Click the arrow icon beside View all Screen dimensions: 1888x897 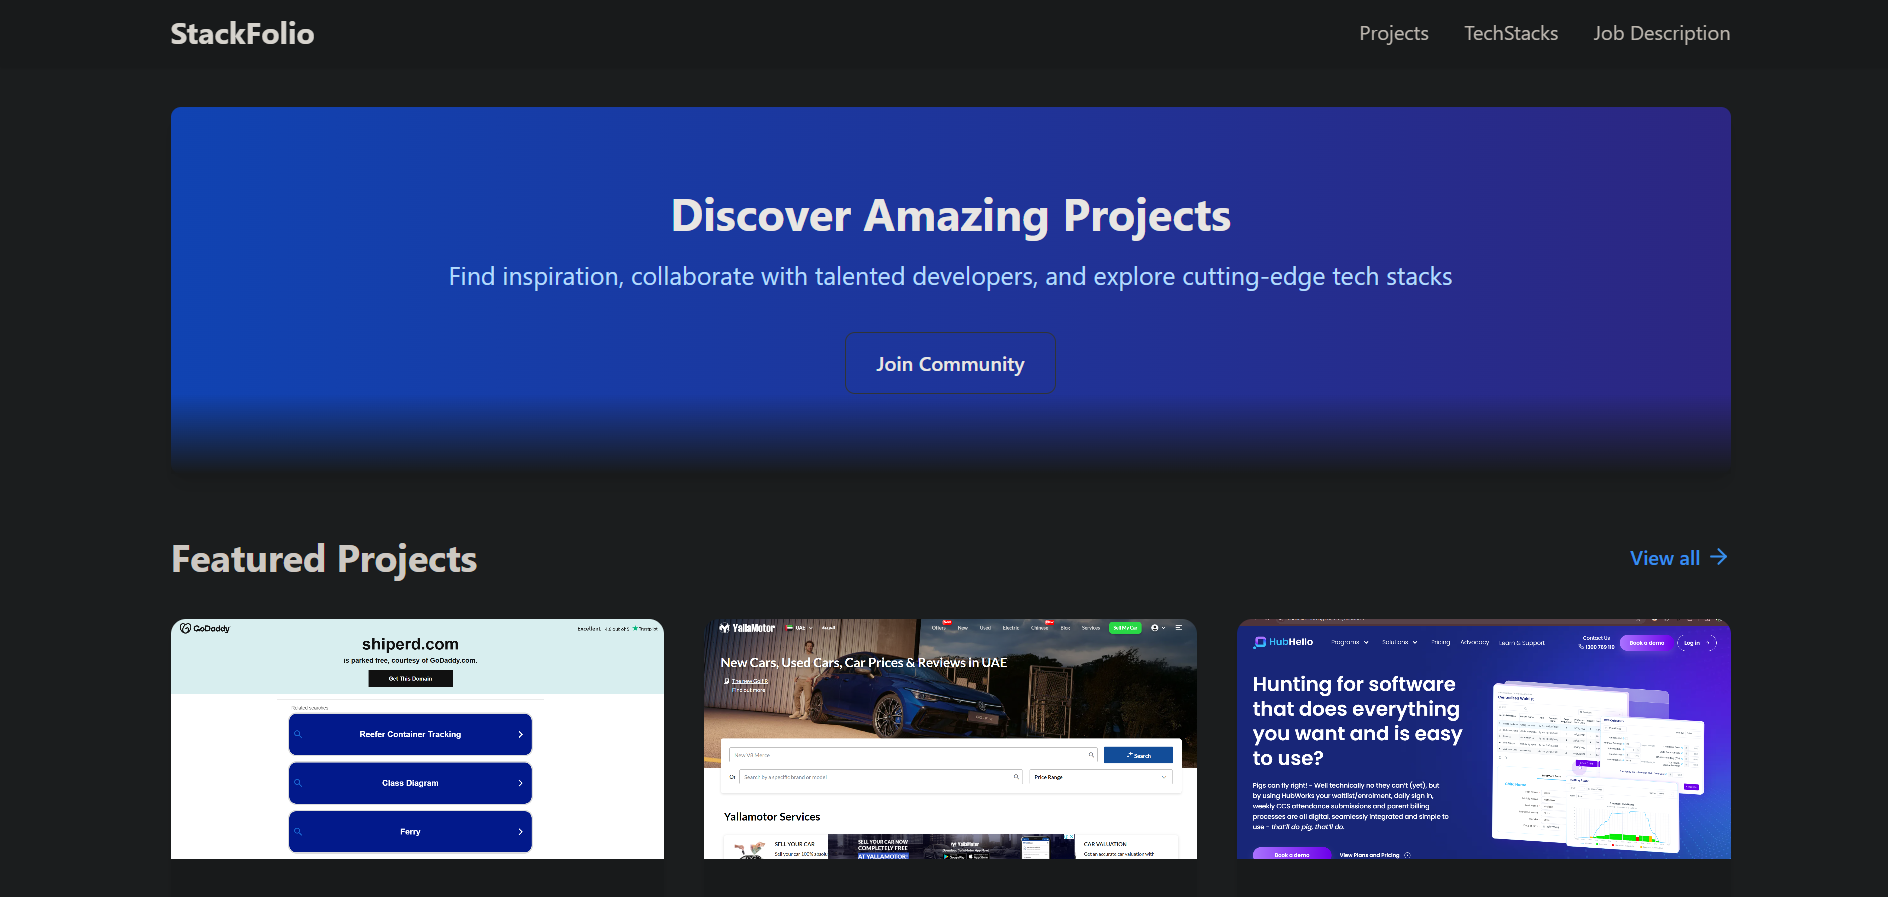[1718, 557]
